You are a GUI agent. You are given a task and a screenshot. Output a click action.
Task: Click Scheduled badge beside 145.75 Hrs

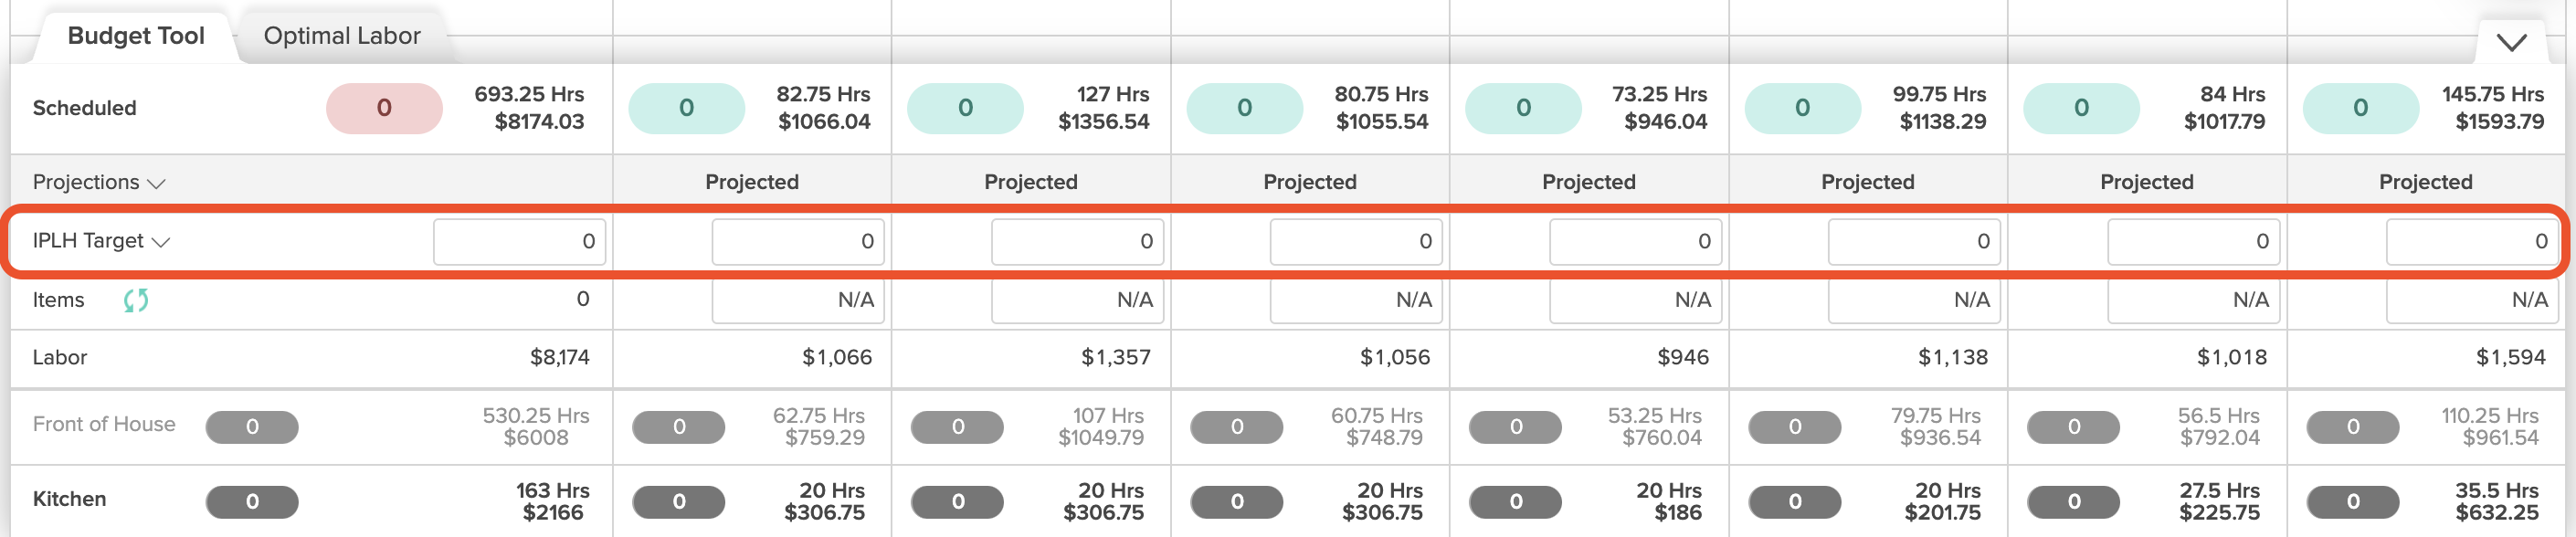point(2360,108)
